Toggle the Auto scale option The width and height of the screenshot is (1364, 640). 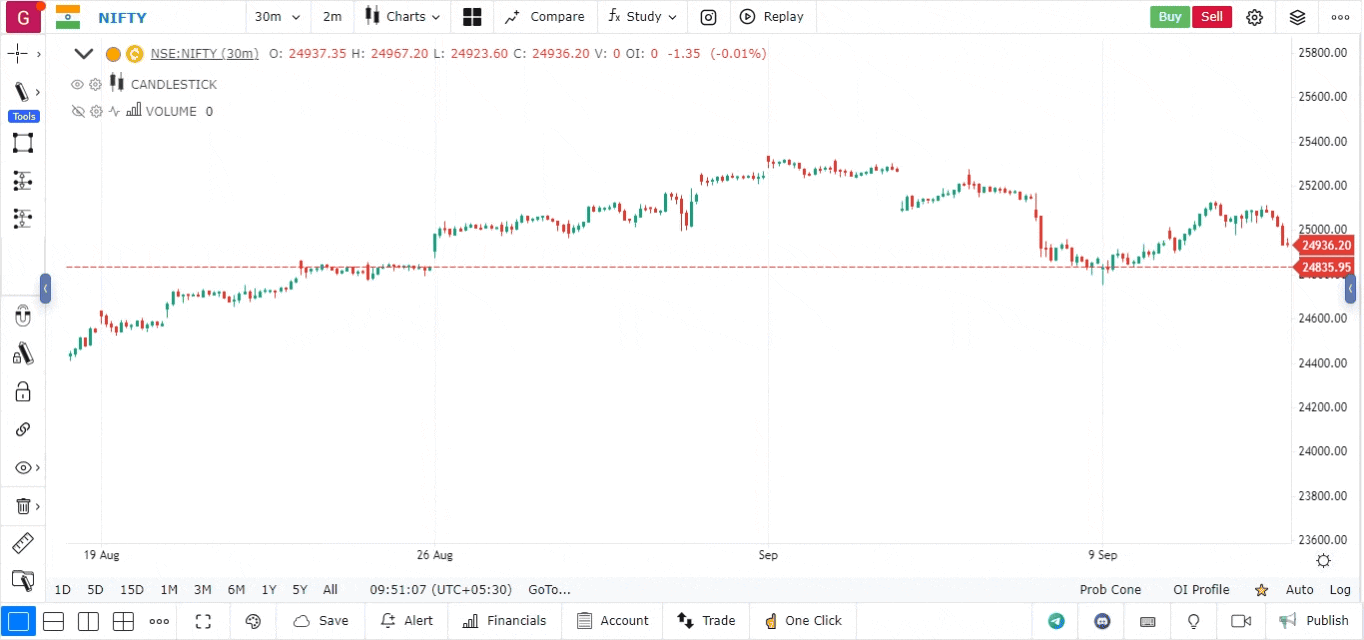pyautogui.click(x=1299, y=590)
